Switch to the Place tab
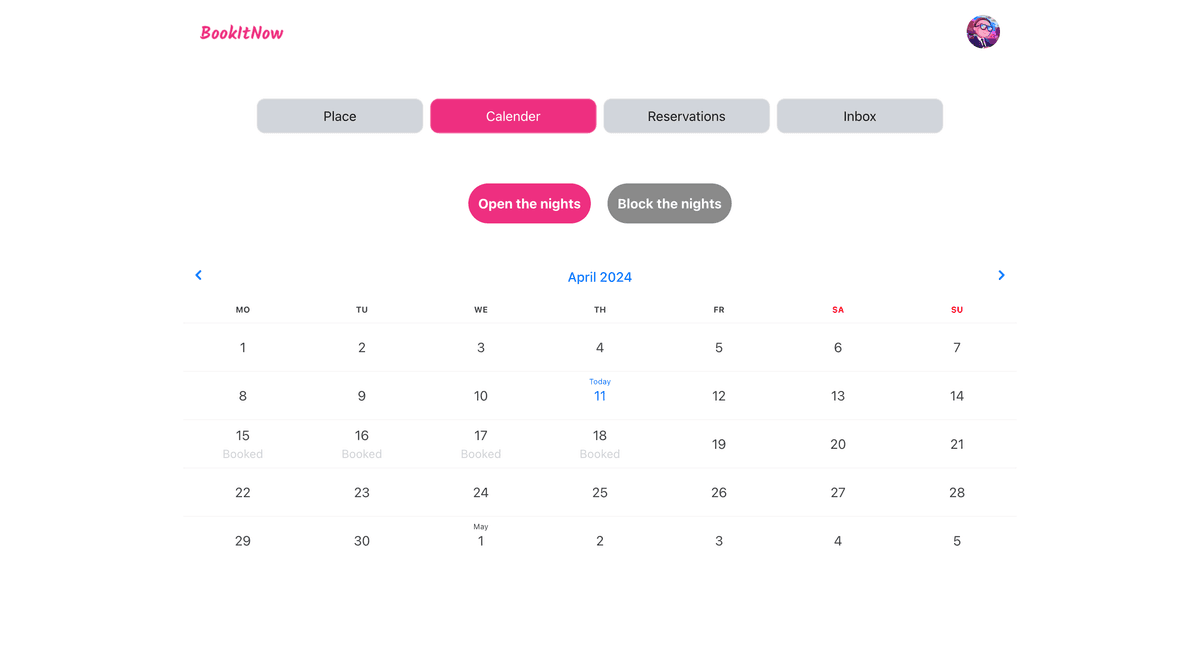The image size is (1200, 656). coord(340,116)
